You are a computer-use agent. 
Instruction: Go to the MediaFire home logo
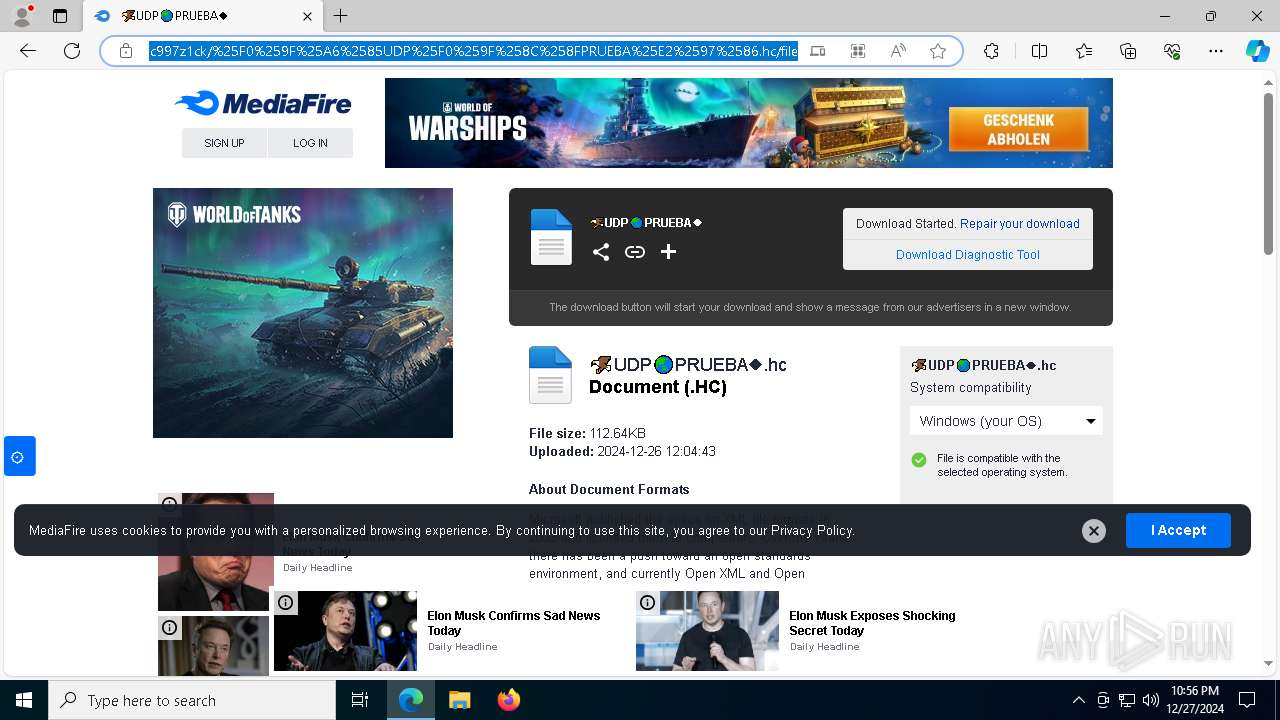[263, 103]
